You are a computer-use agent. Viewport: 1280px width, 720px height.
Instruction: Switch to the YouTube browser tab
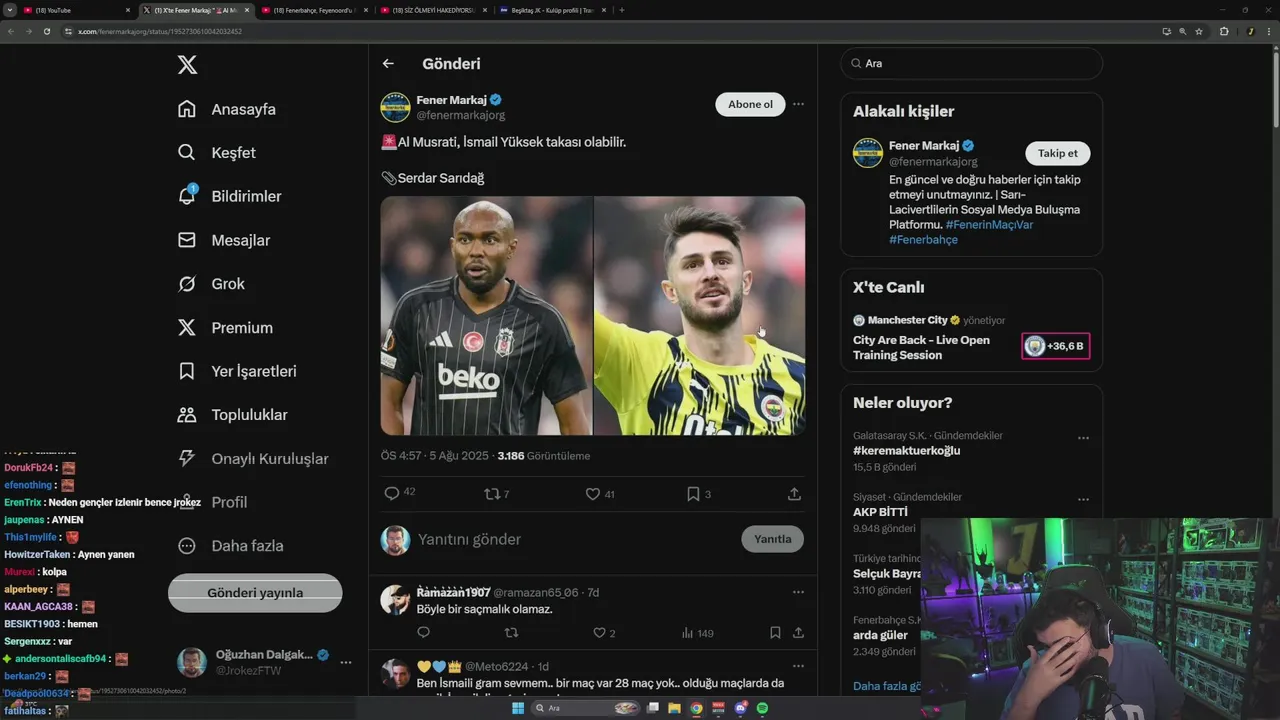pyautogui.click(x=75, y=10)
